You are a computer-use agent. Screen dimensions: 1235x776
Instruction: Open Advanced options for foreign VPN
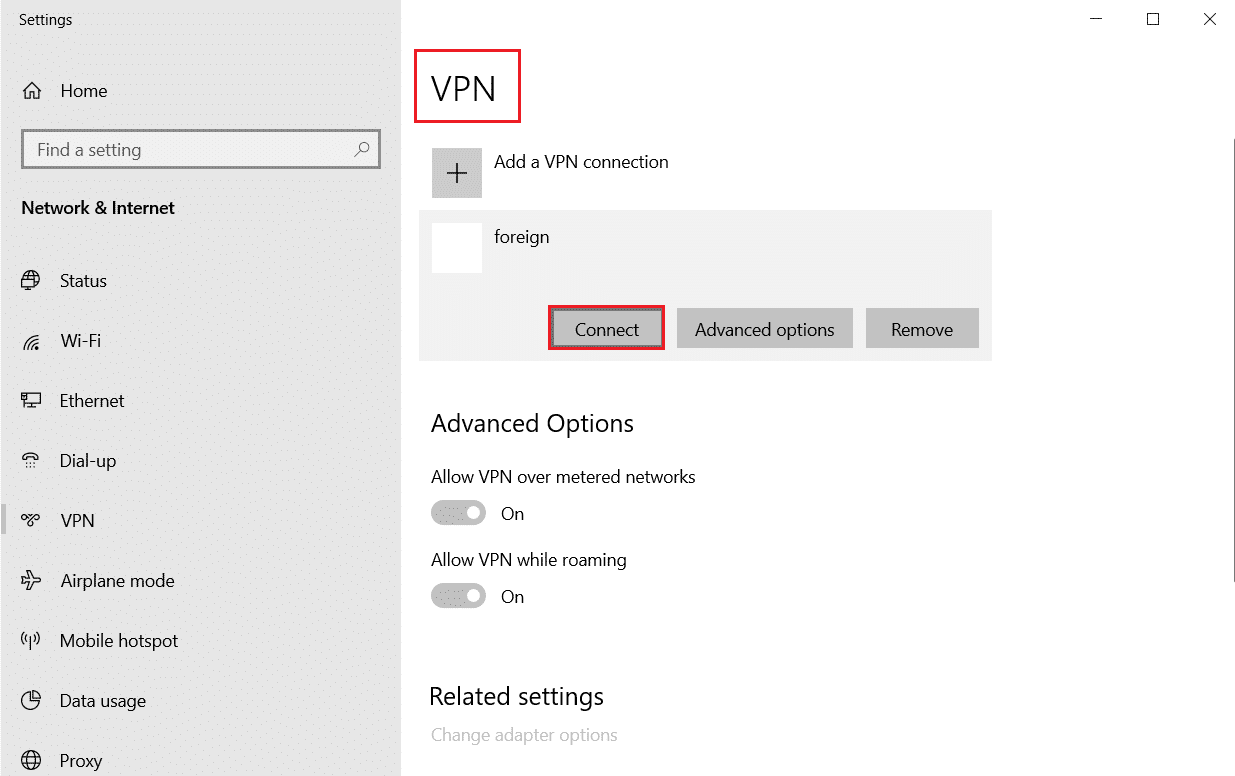tap(764, 328)
